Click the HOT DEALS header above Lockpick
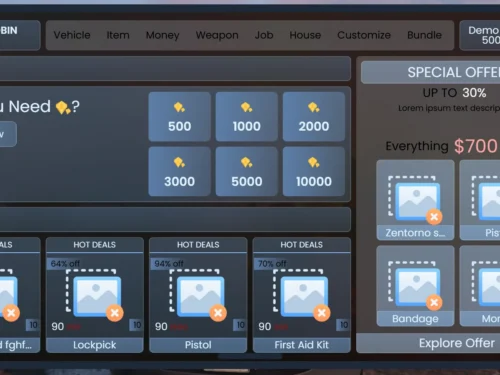500x375 pixels. [x=95, y=245]
